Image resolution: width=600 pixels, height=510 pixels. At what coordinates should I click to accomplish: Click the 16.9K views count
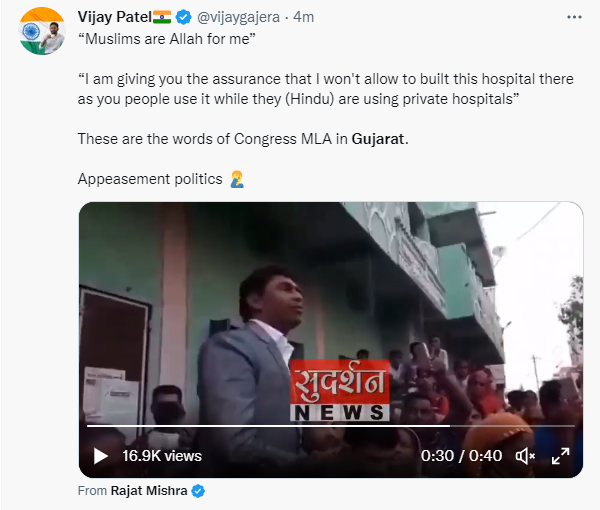point(162,456)
